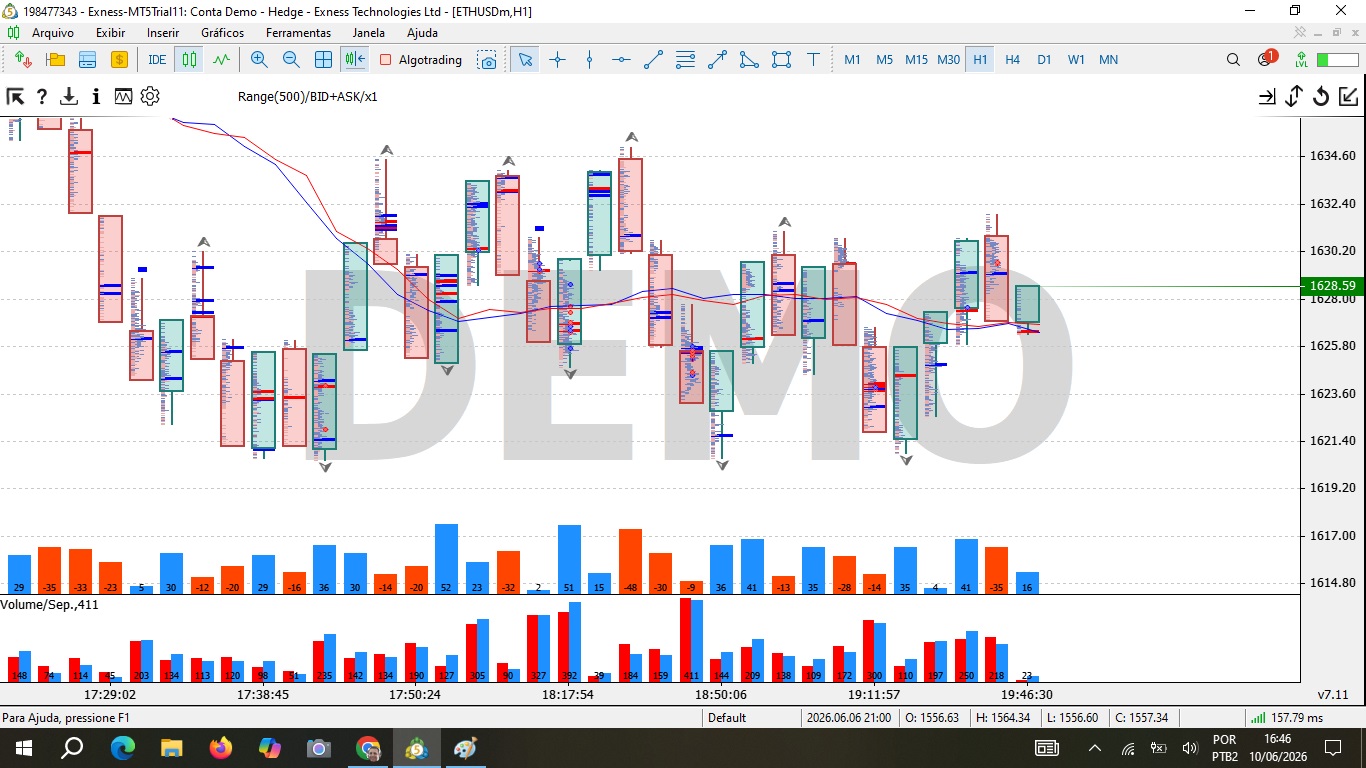Click the search magnifier in toolbar
The image size is (1366, 768).
coord(1233,60)
